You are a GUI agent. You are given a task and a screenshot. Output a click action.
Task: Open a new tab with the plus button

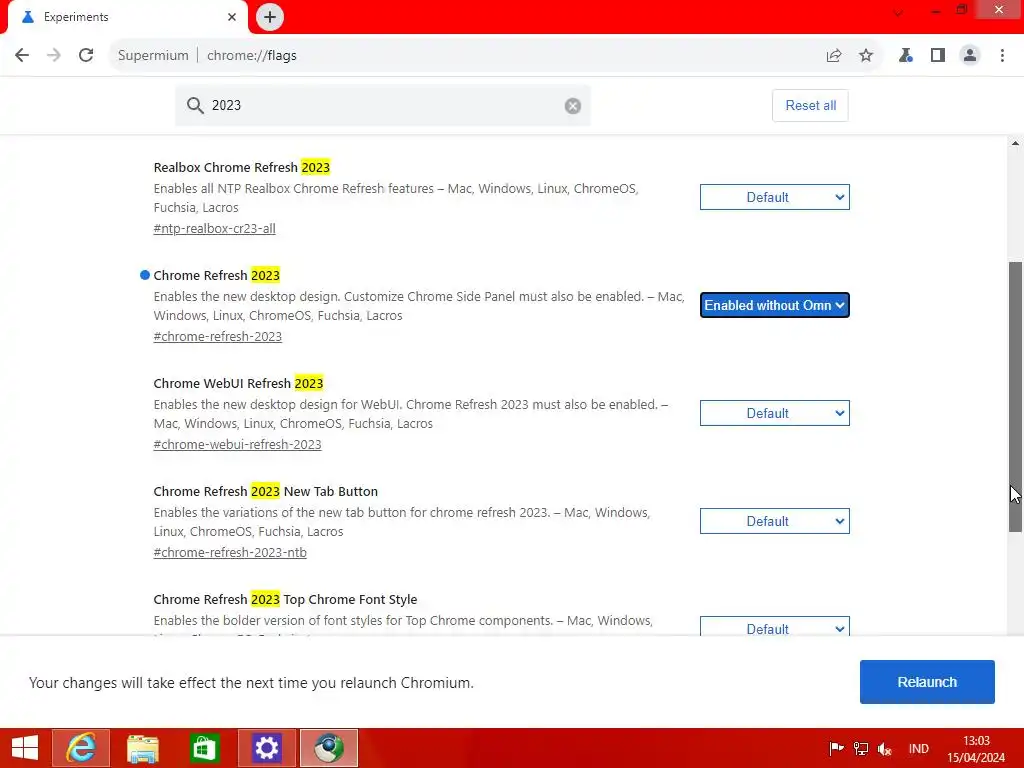click(x=270, y=17)
